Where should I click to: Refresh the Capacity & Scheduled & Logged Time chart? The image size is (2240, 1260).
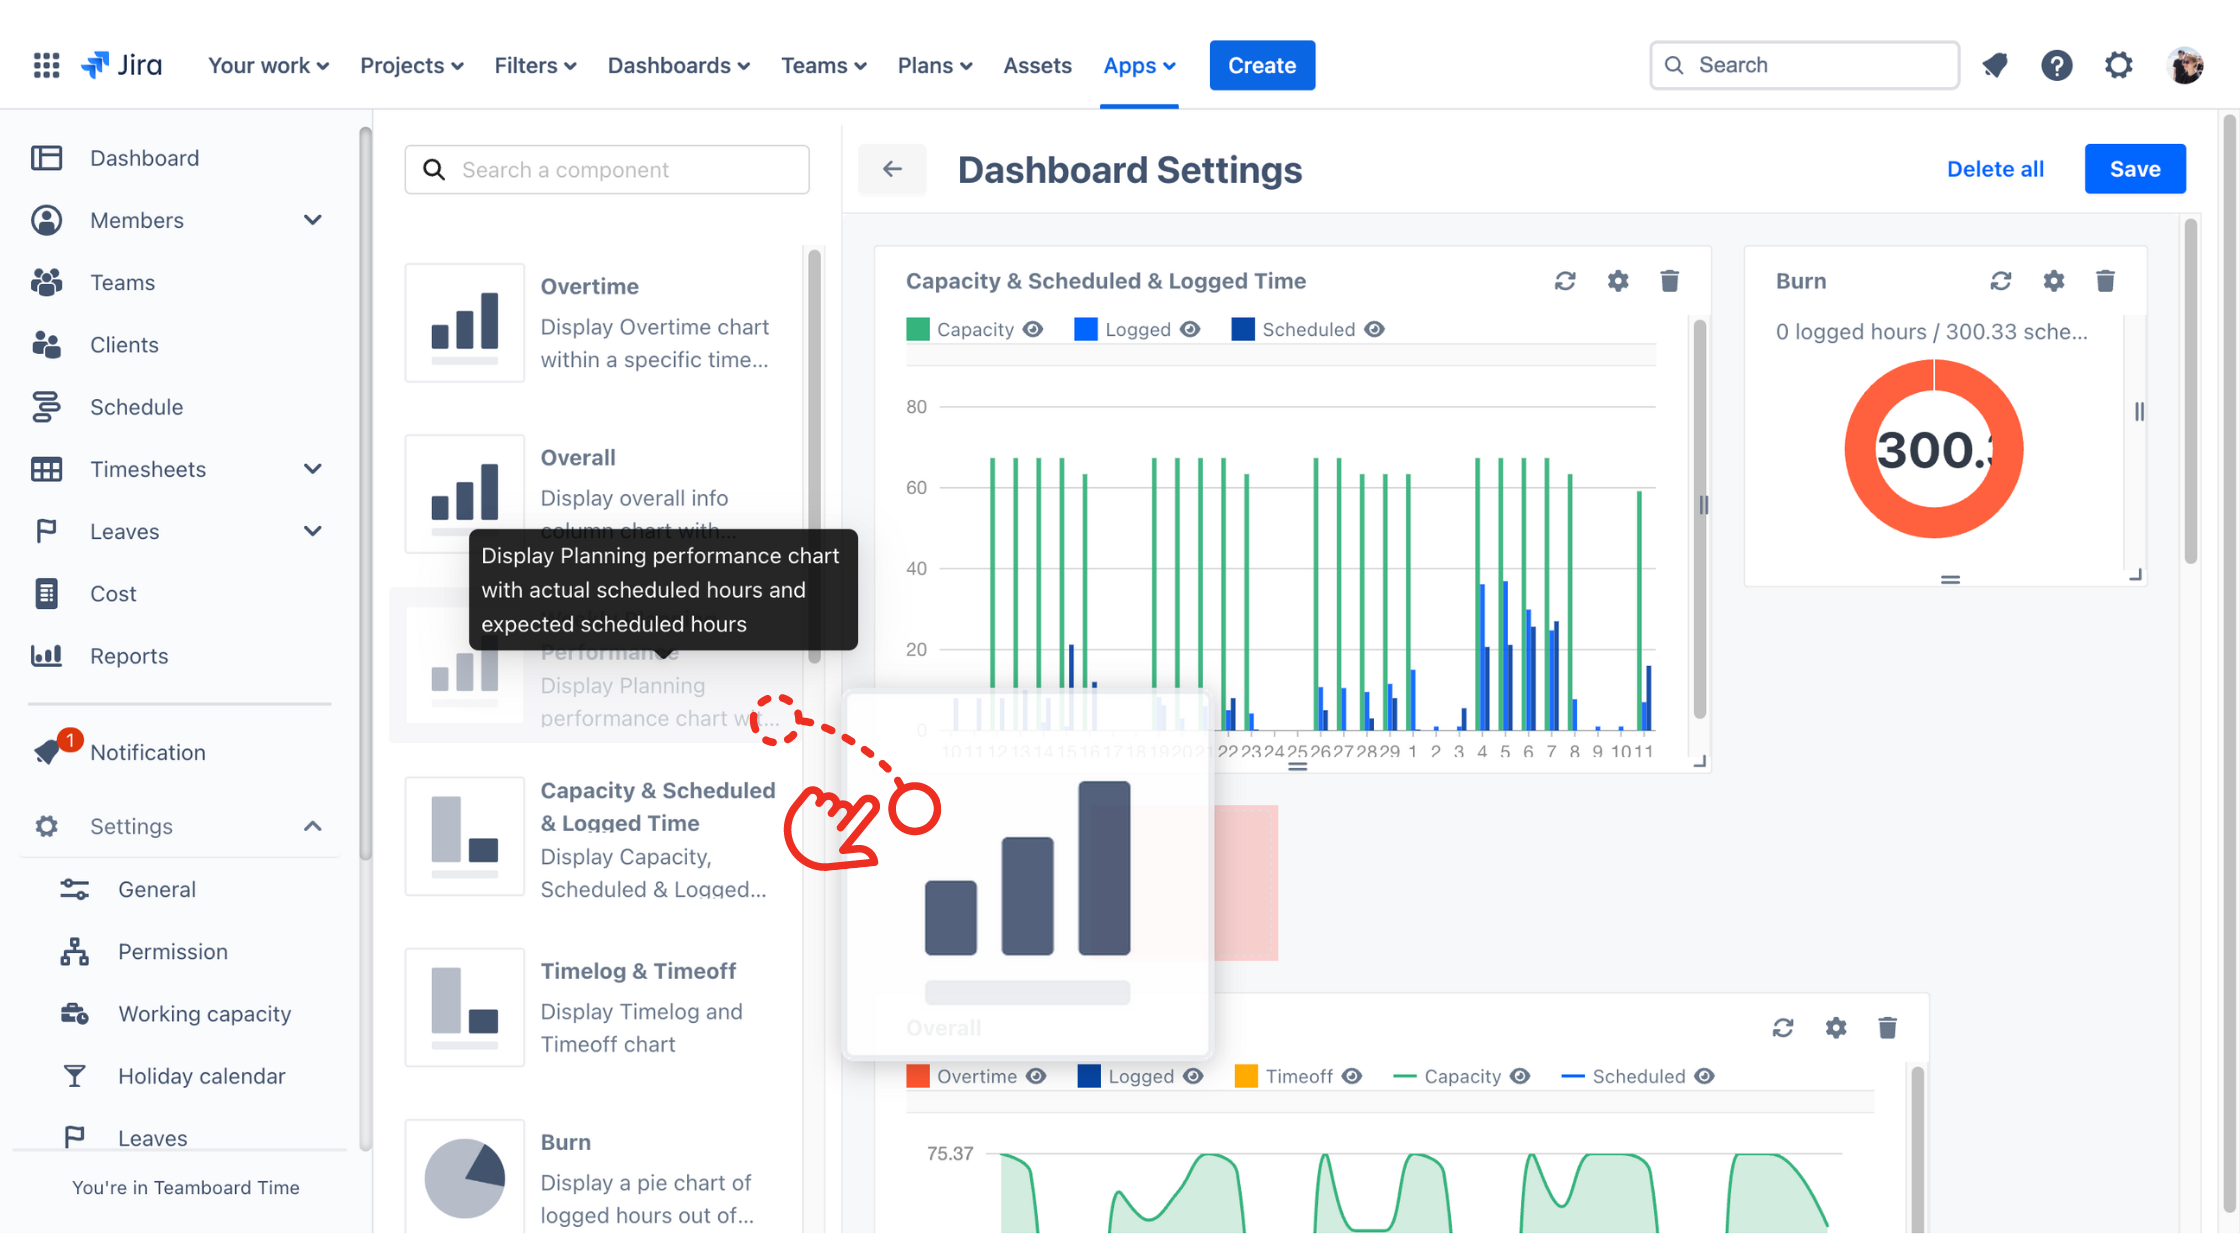[1565, 281]
